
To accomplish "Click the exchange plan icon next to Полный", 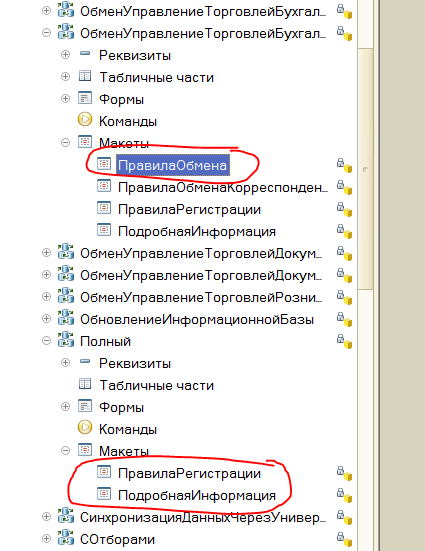I will (x=66, y=340).
